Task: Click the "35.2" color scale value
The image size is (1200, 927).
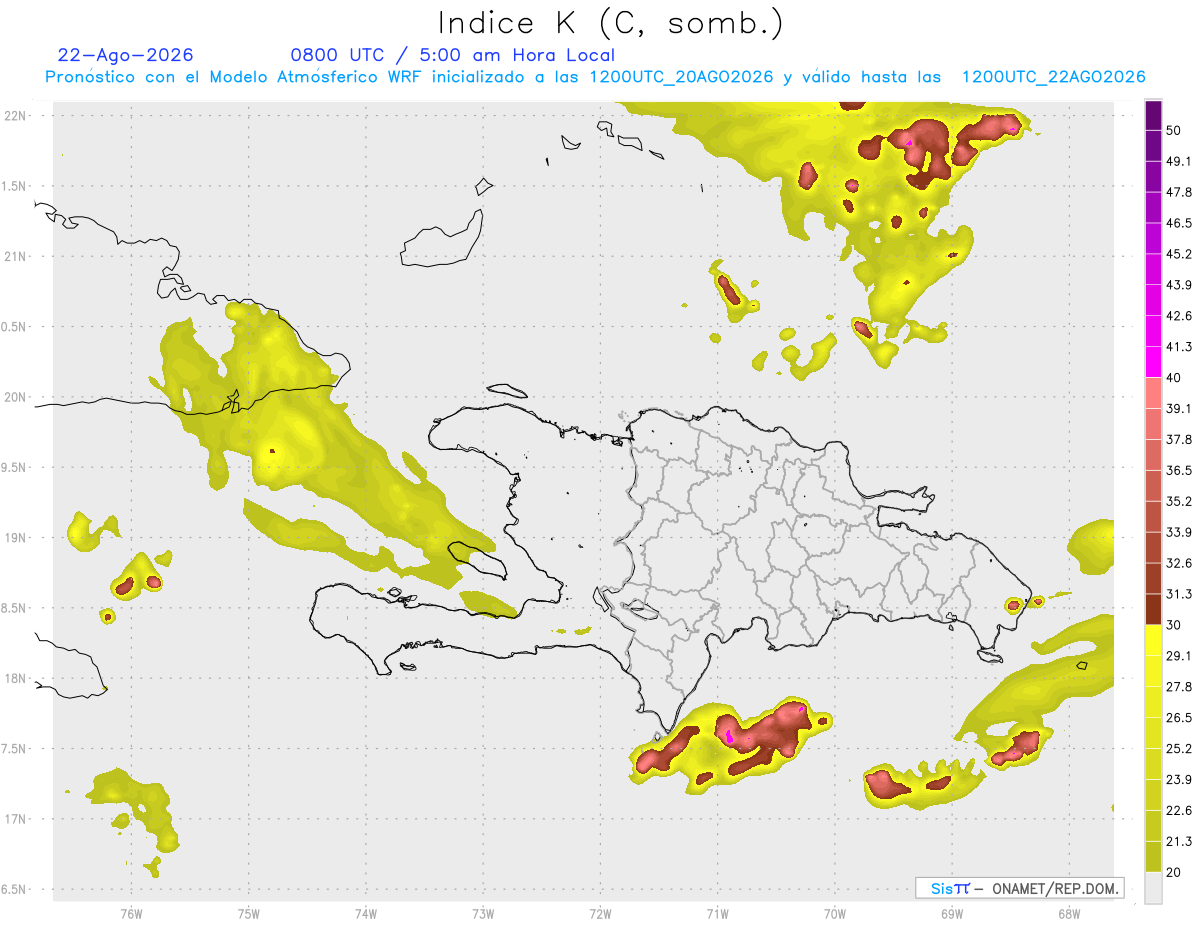Action: pos(1179,501)
